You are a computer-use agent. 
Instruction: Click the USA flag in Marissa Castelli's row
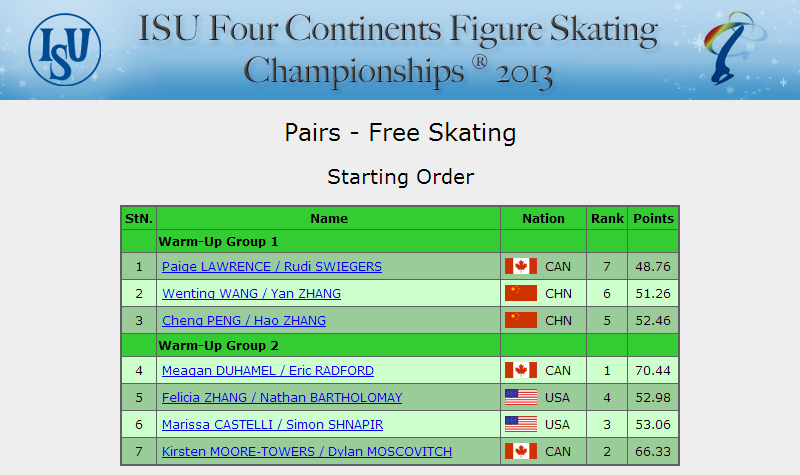520,424
